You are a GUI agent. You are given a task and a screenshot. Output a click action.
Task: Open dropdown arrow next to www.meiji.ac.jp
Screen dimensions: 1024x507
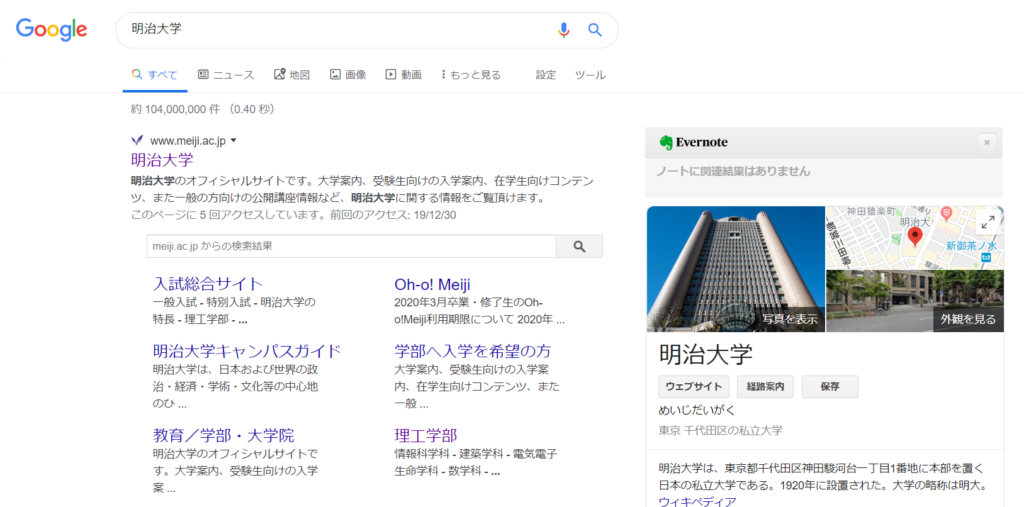pyautogui.click(x=234, y=140)
